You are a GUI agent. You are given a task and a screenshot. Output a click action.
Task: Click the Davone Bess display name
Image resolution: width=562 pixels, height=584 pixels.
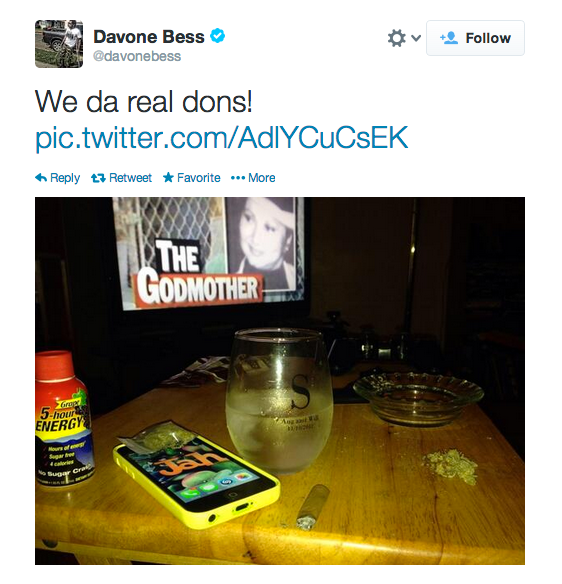149,36
